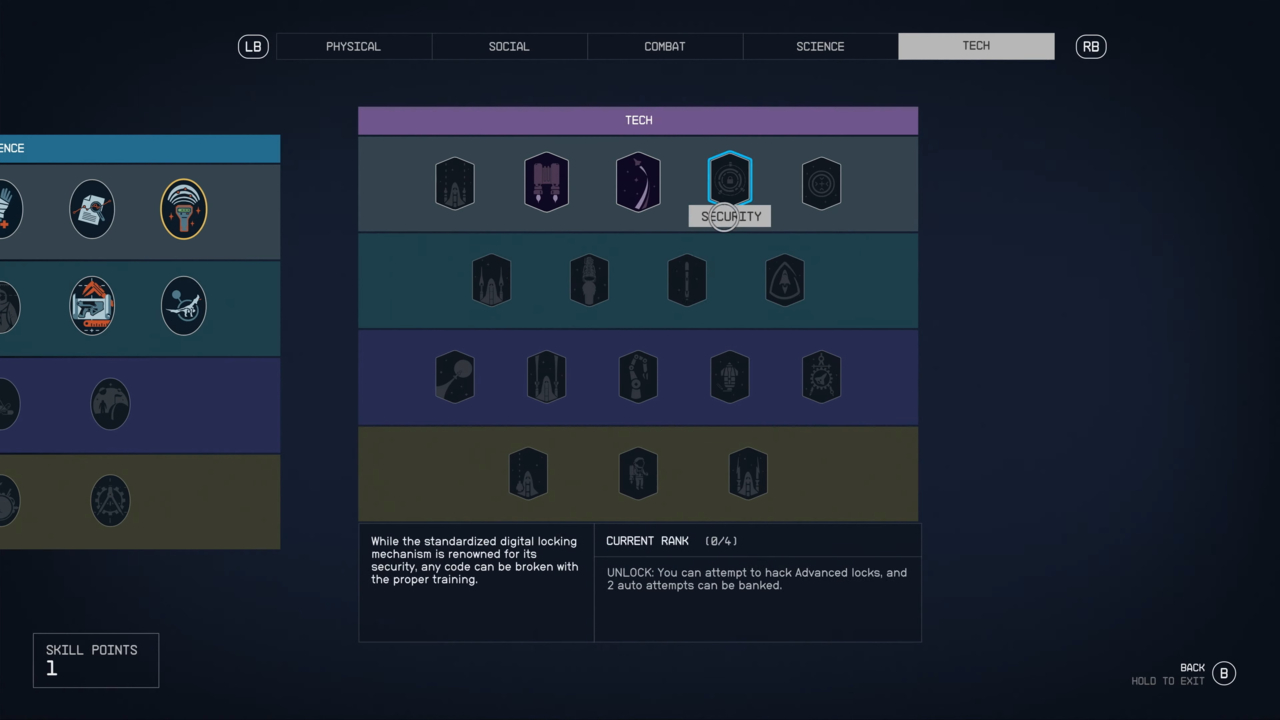Select the Special Projects skill icon

tap(110, 500)
